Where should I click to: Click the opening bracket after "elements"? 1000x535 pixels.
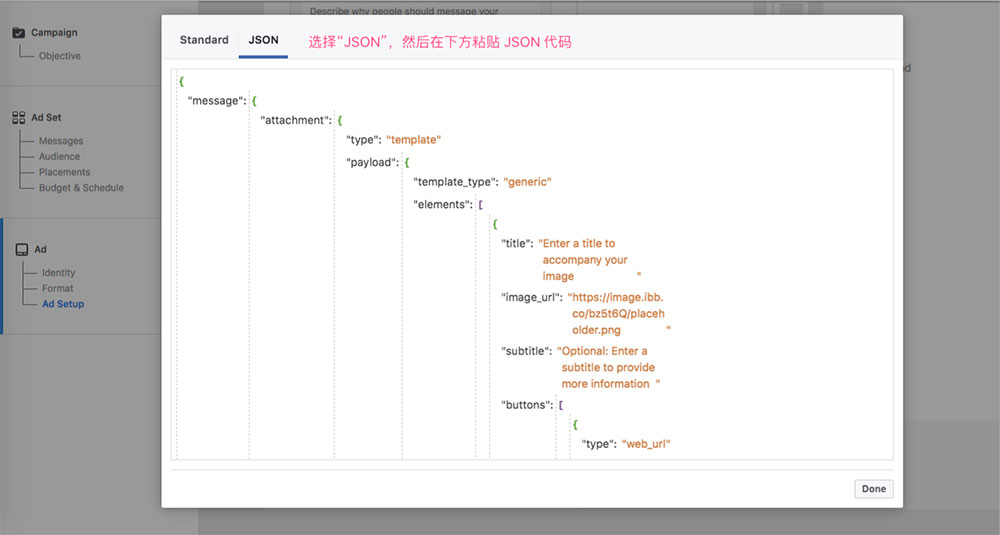point(480,205)
